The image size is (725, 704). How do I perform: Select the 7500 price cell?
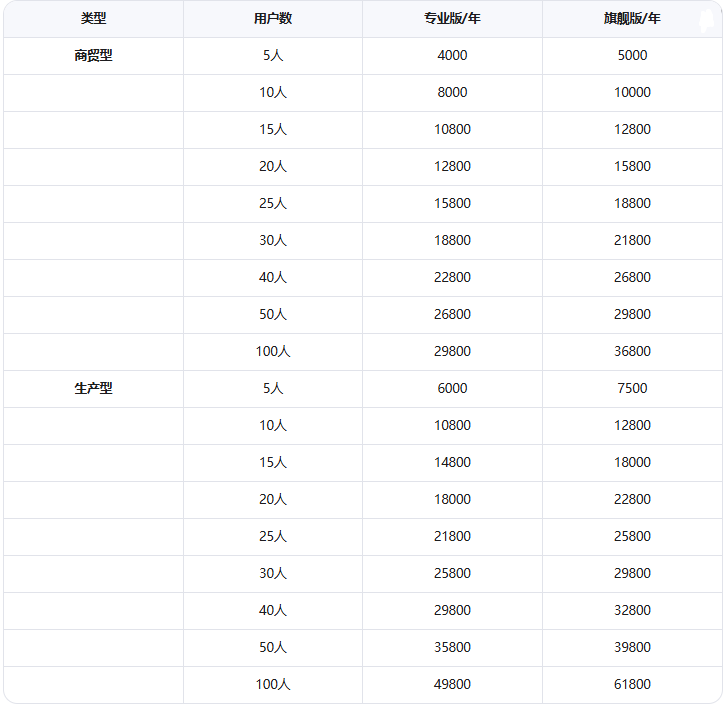pyautogui.click(x=632, y=388)
